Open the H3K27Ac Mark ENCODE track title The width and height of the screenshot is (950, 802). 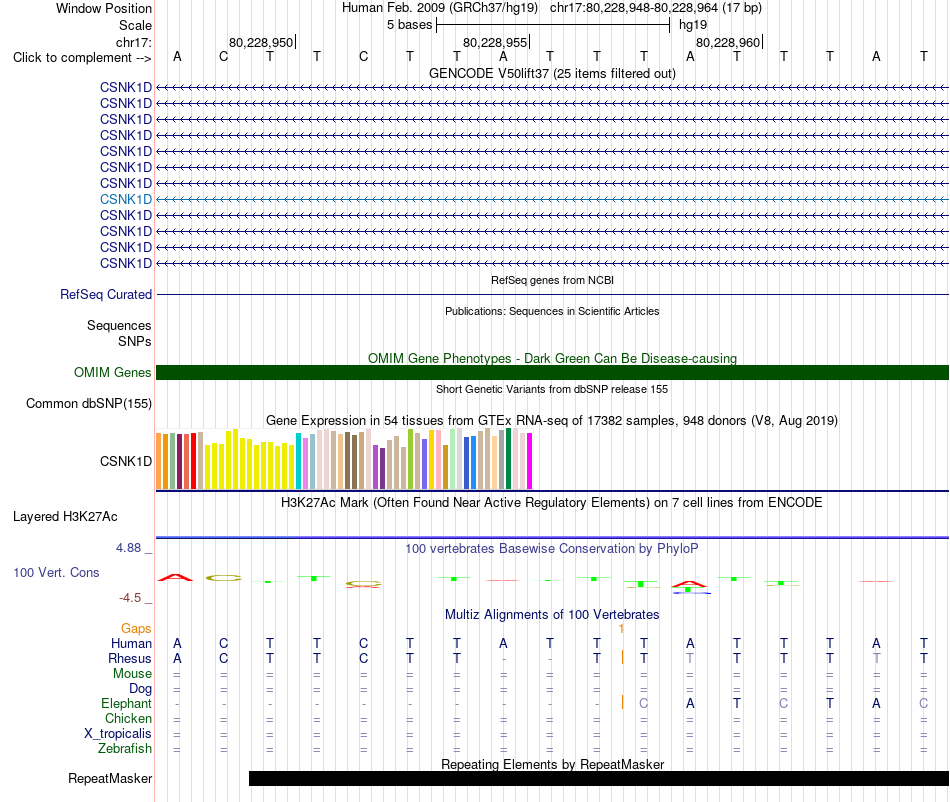click(x=552, y=503)
